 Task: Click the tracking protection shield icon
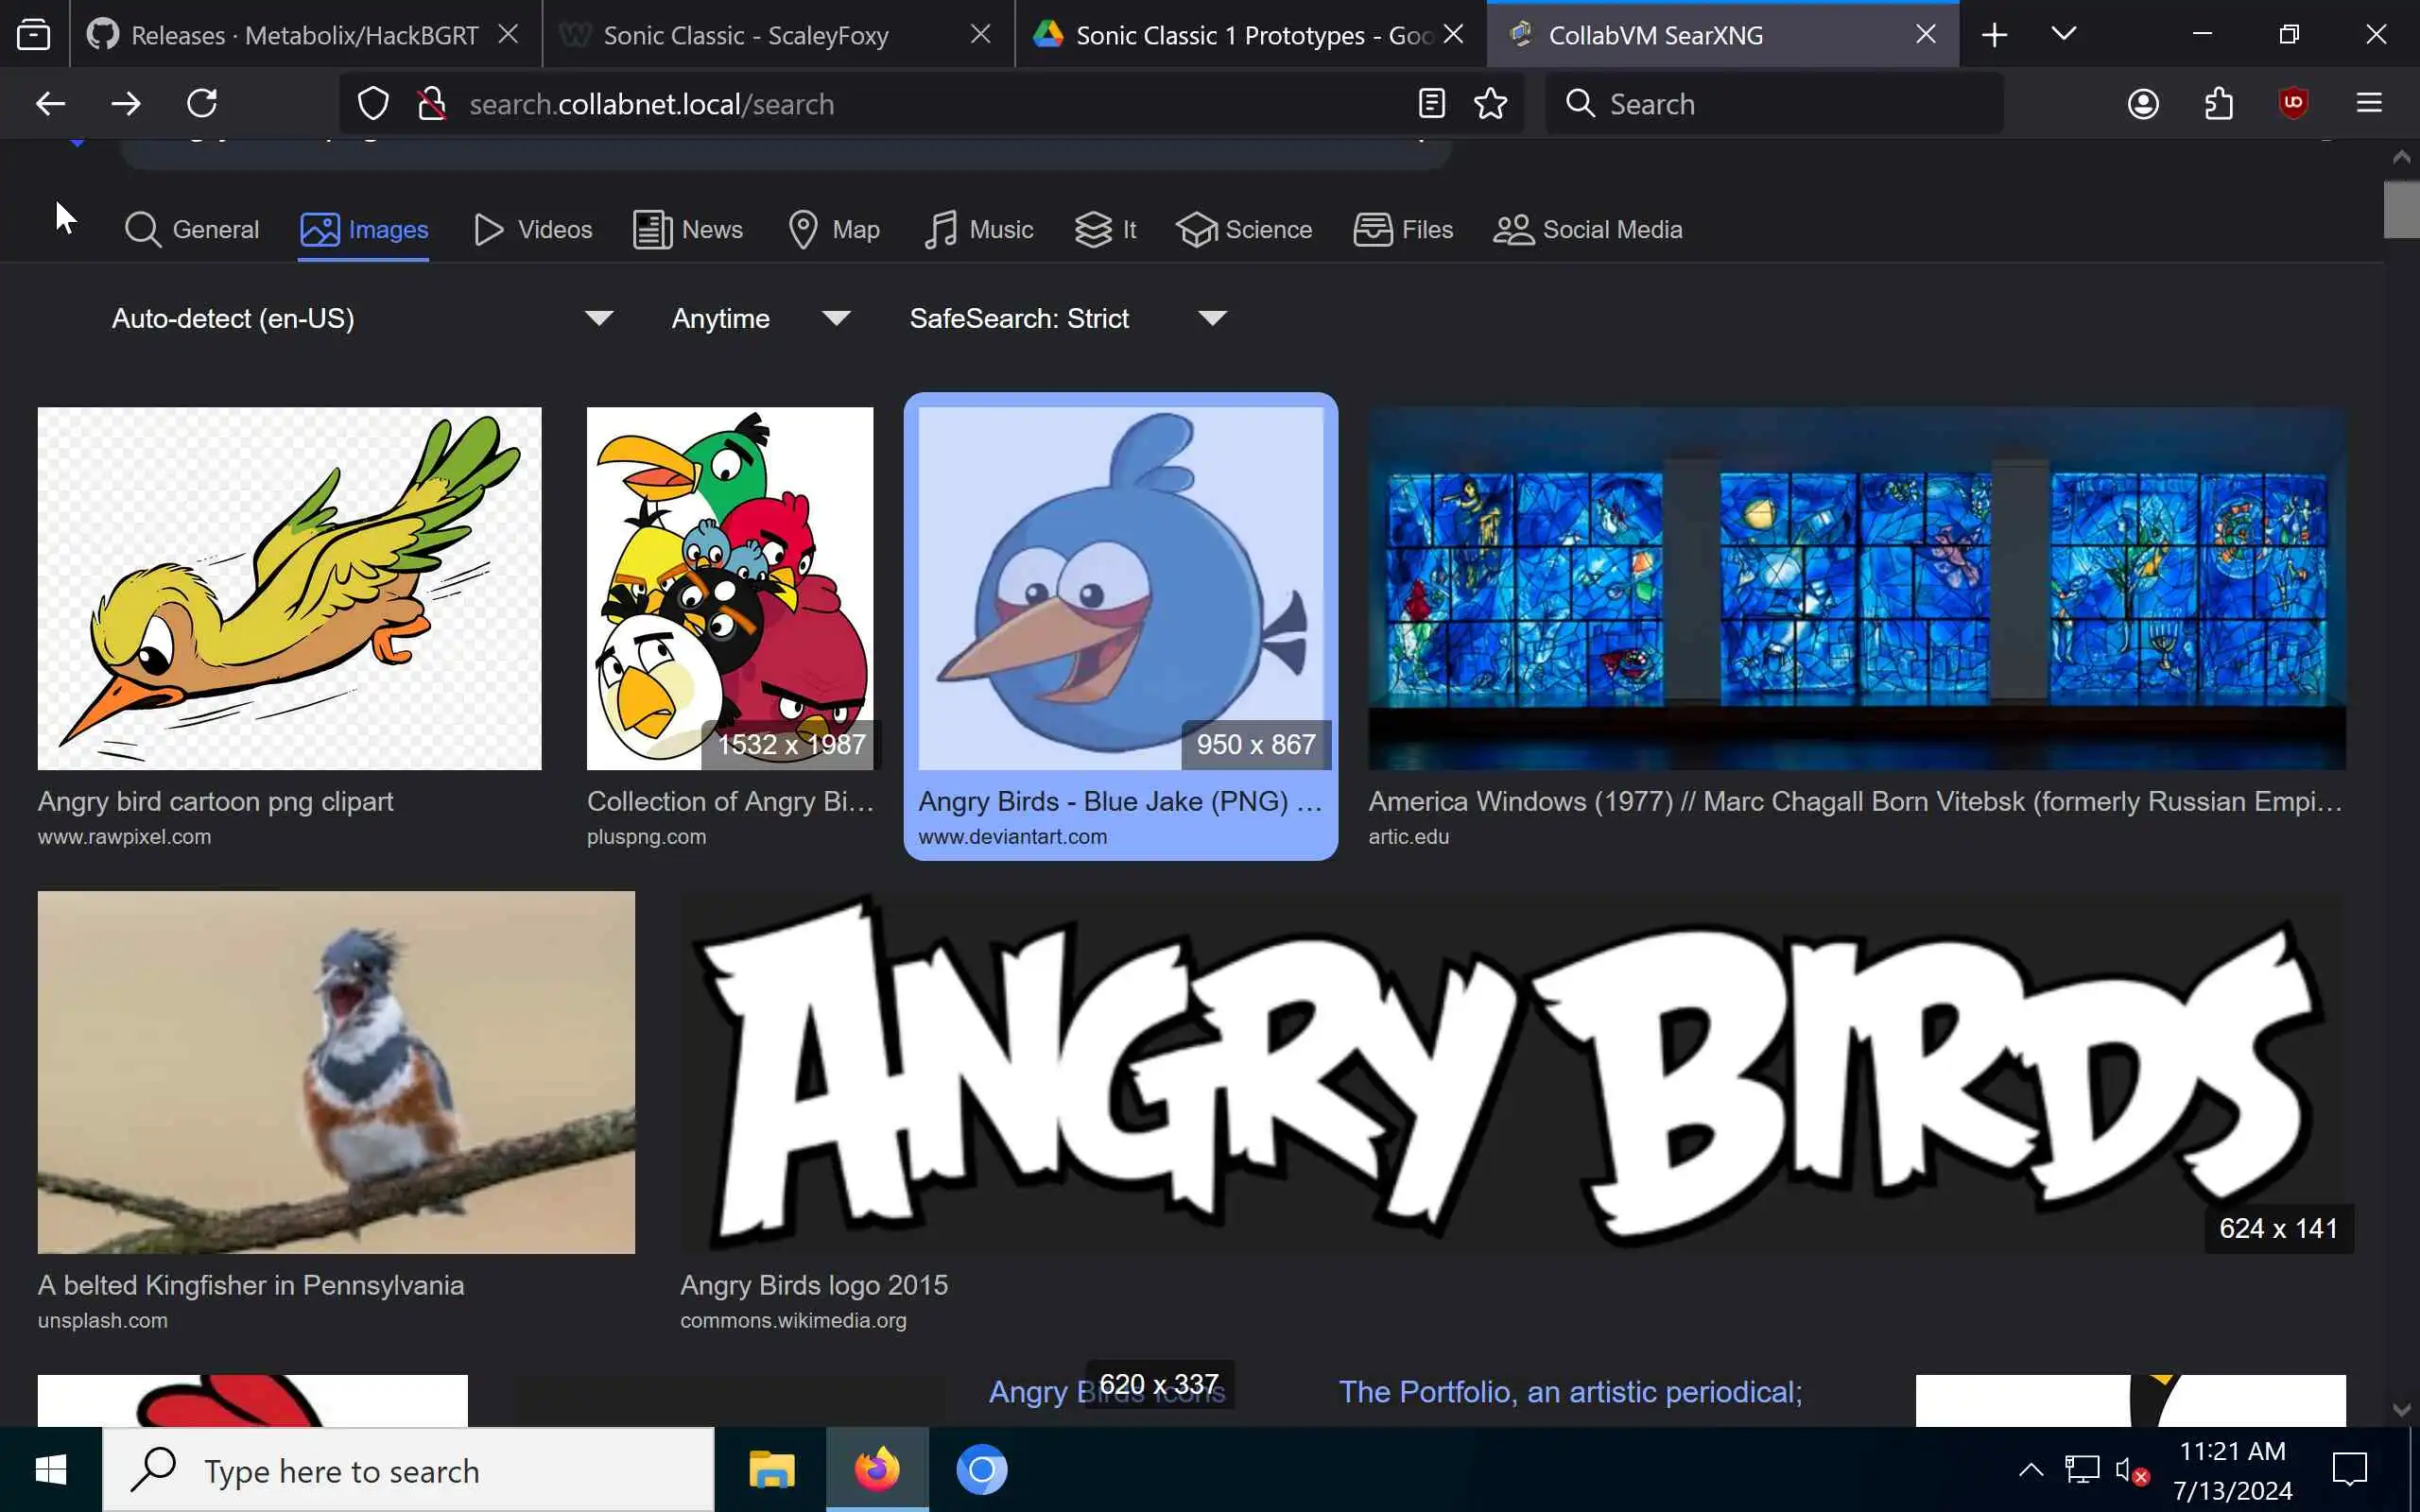[373, 103]
